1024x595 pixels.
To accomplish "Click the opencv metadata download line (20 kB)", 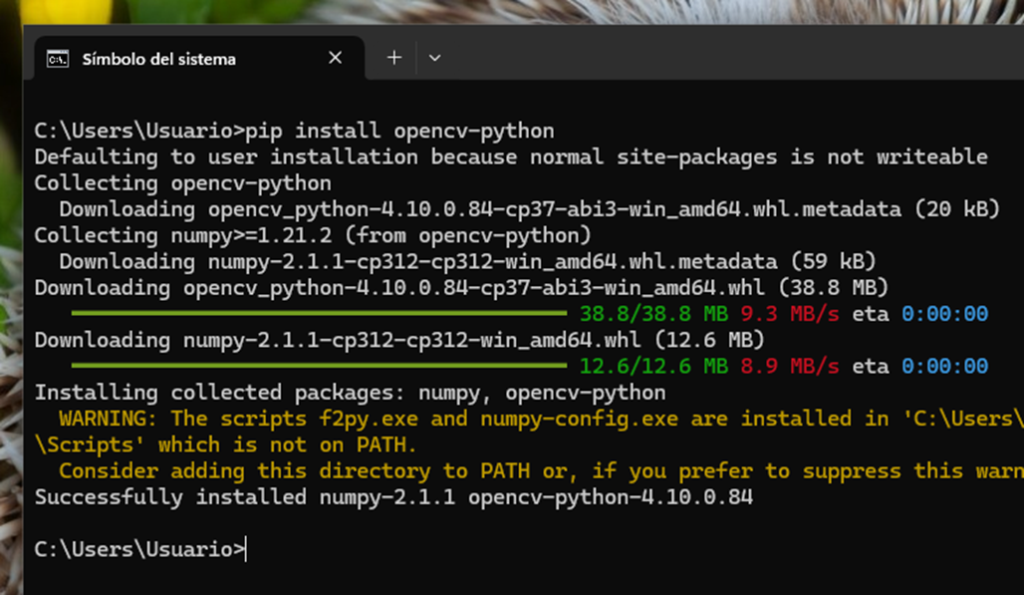I will coord(530,209).
